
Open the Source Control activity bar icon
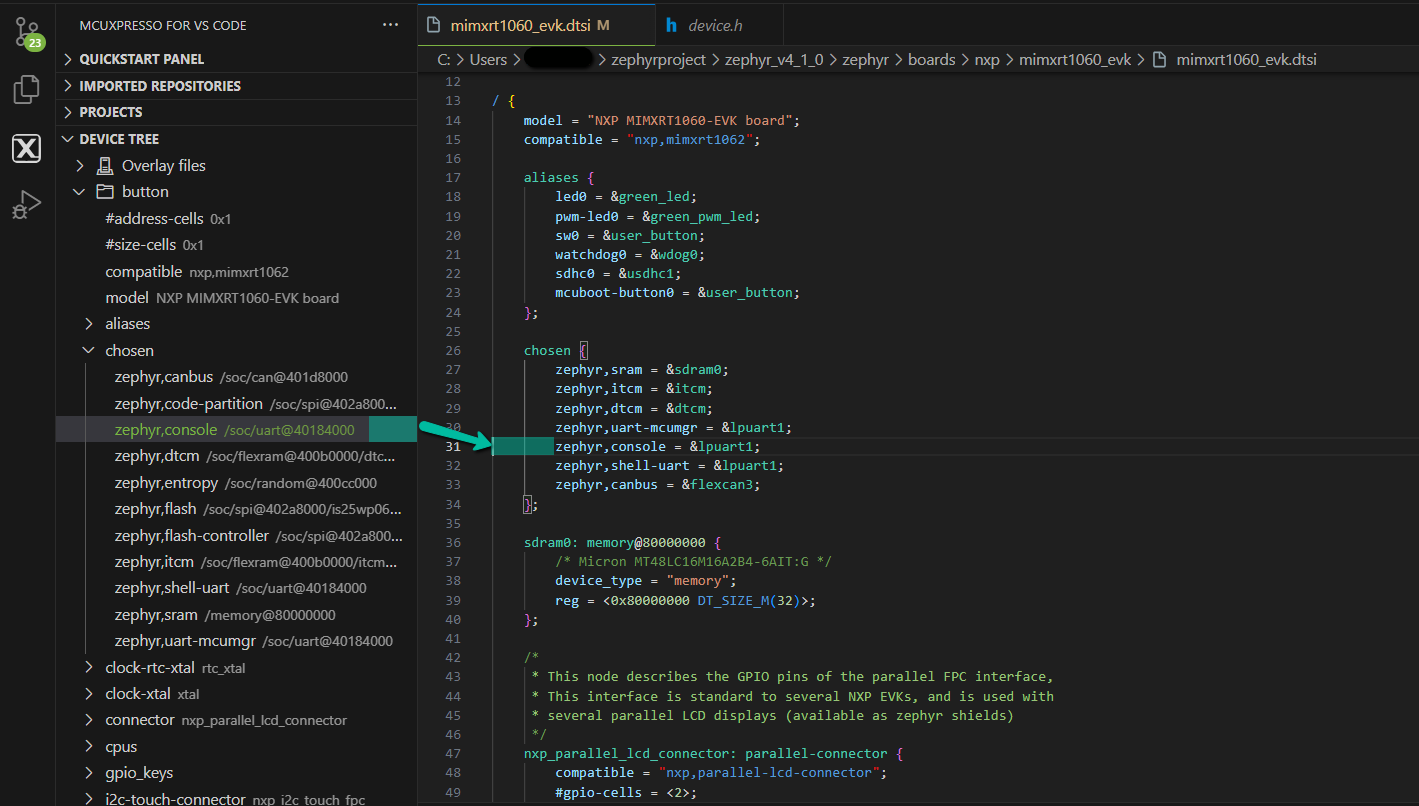[27, 32]
